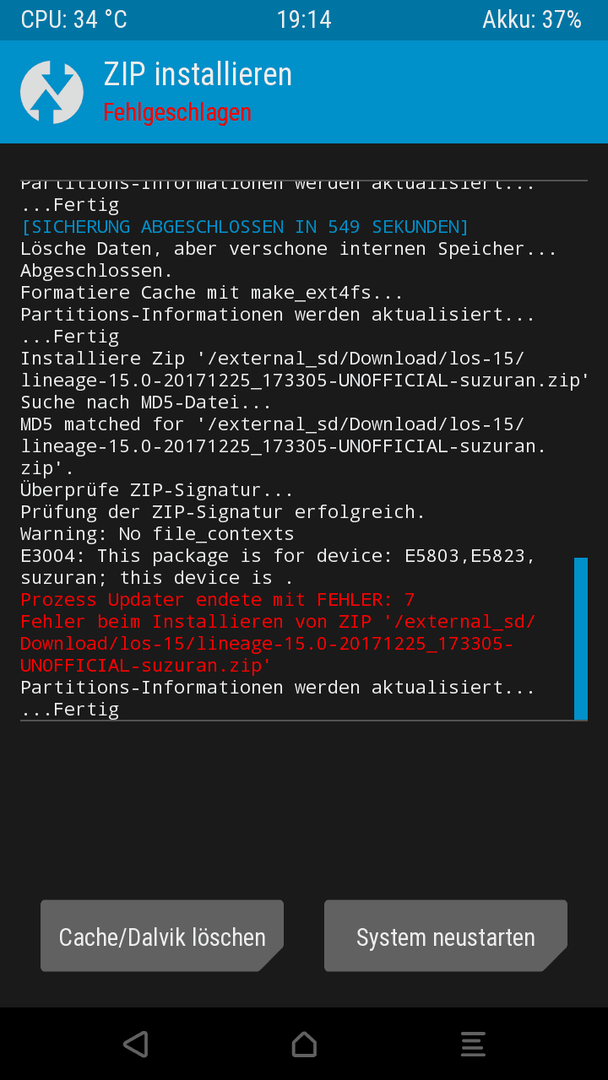This screenshot has width=608, height=1080.
Task: Tap the red Fehlgeschlagen status text
Action: (x=177, y=112)
